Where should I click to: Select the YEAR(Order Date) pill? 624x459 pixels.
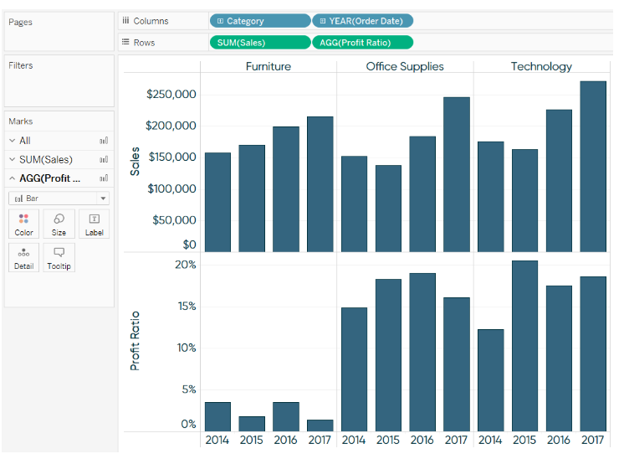pyautogui.click(x=363, y=21)
